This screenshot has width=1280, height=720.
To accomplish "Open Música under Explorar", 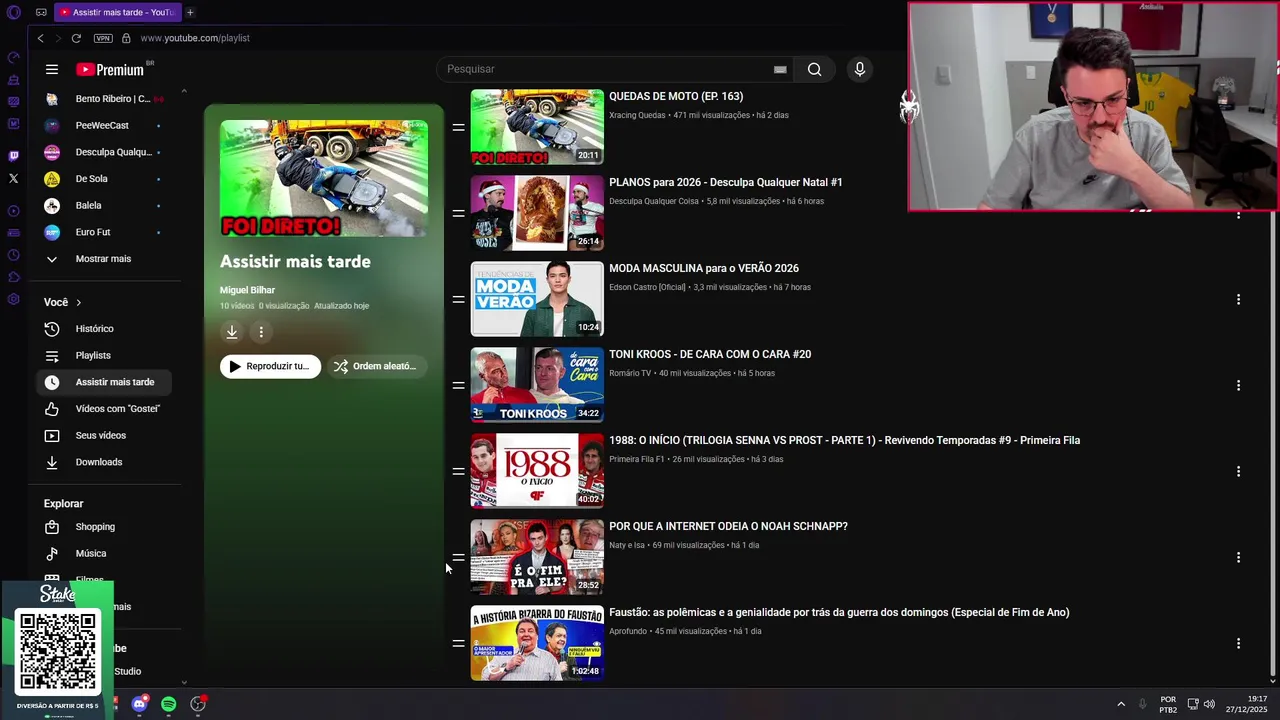I will [103, 553].
